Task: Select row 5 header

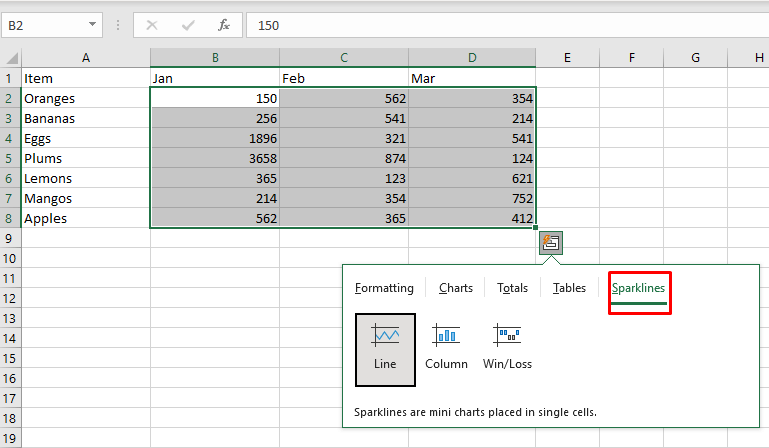Action: 9,158
